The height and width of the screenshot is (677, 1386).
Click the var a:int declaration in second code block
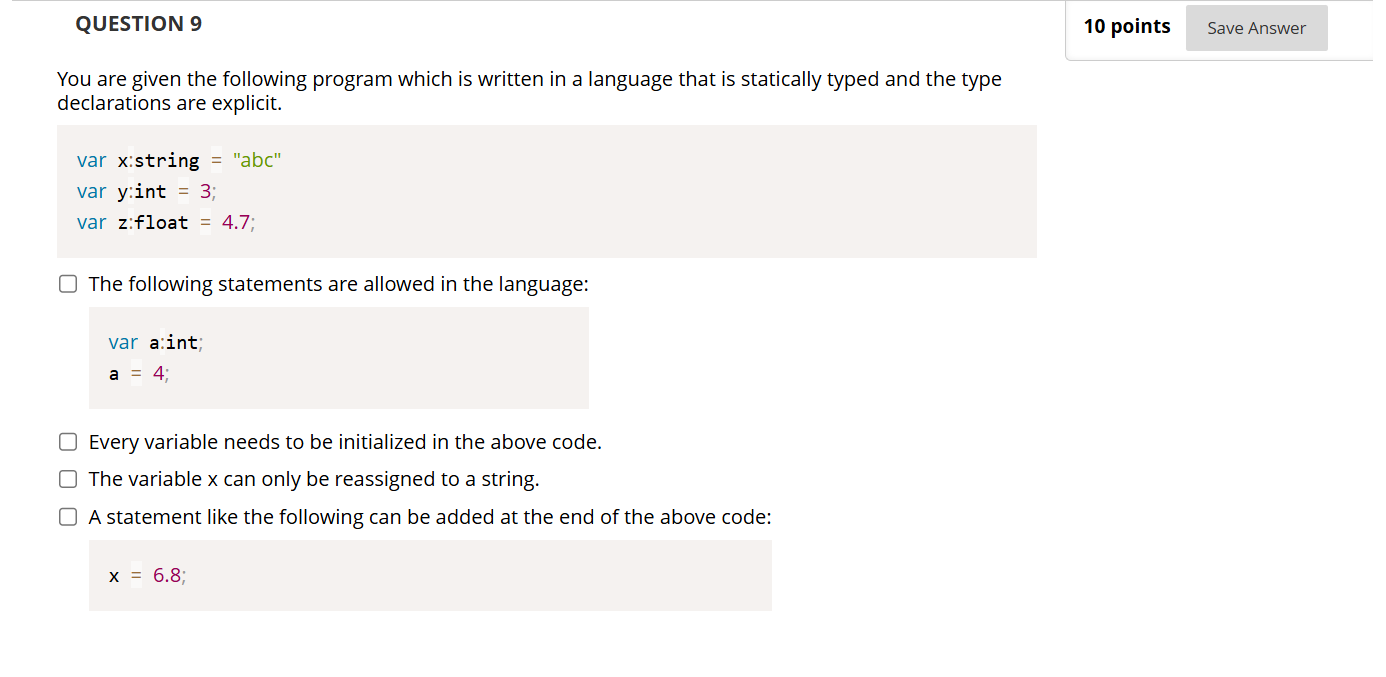tap(155, 342)
